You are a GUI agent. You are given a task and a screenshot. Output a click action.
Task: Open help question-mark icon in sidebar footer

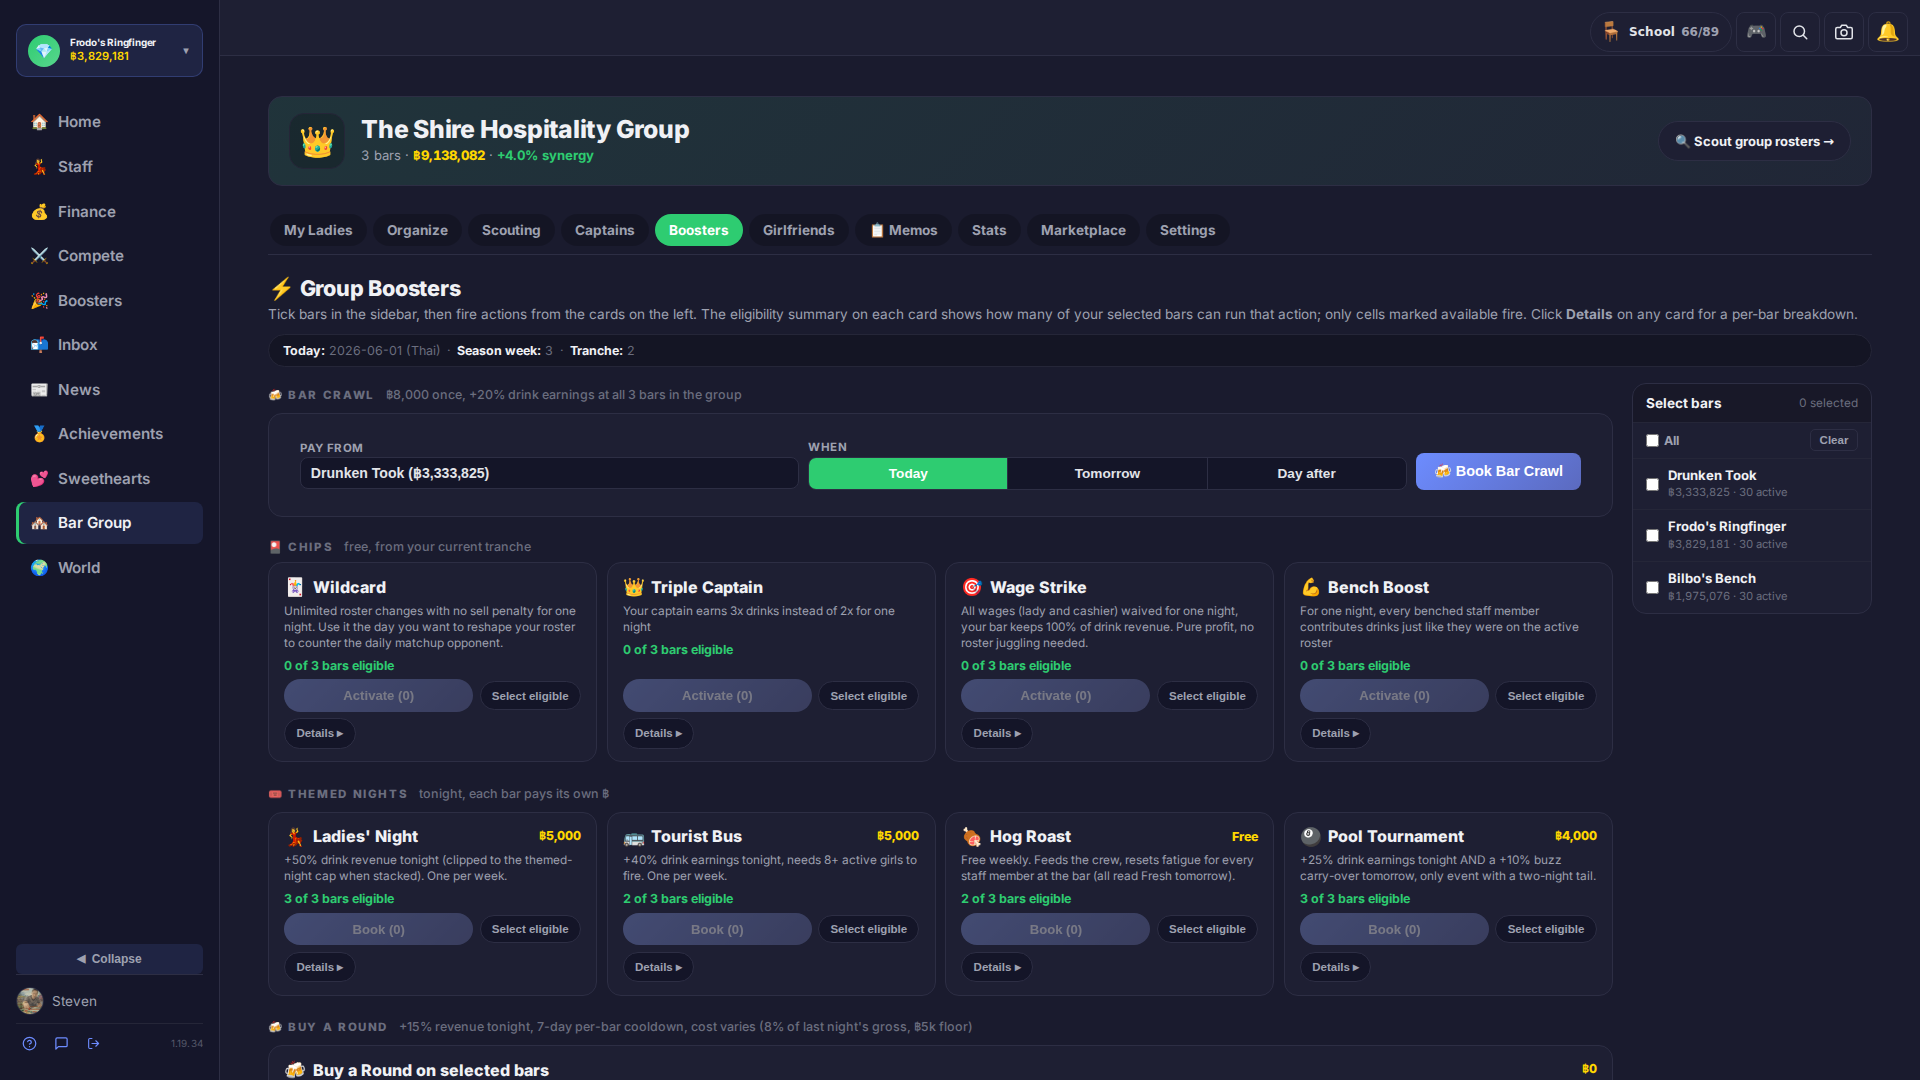(30, 1043)
